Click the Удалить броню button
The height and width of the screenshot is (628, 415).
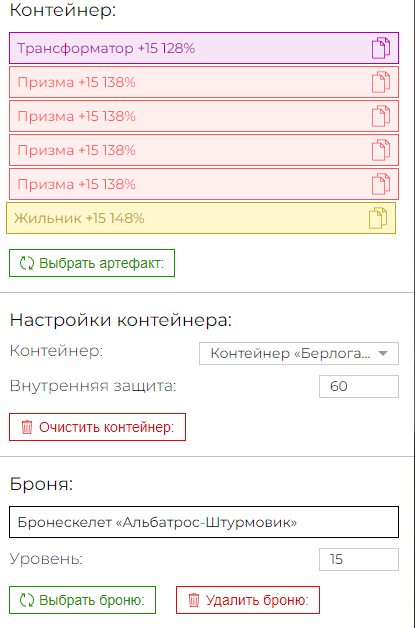coord(248,600)
